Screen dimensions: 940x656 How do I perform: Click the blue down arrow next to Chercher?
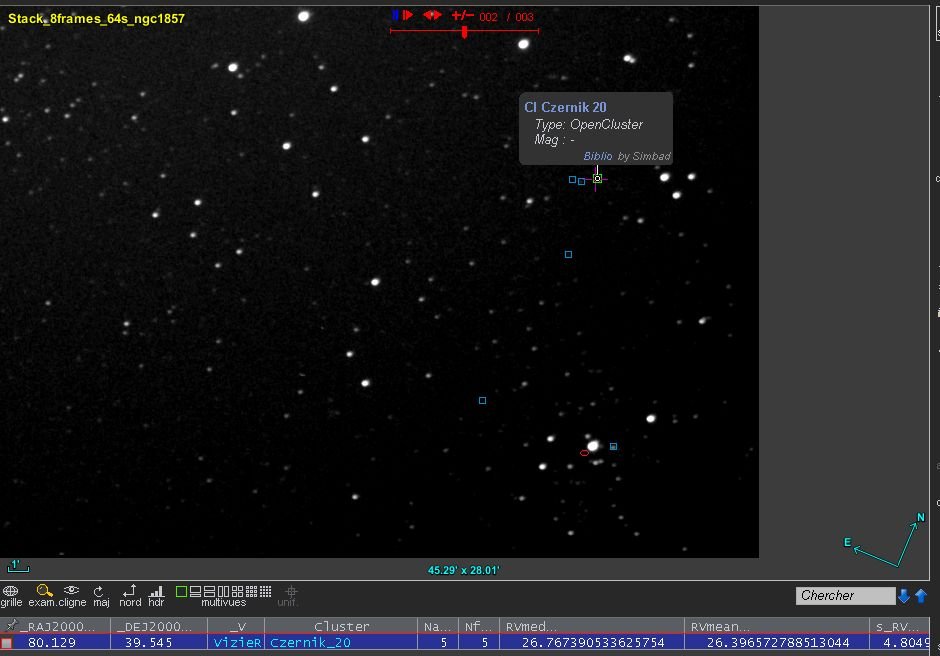(904, 596)
